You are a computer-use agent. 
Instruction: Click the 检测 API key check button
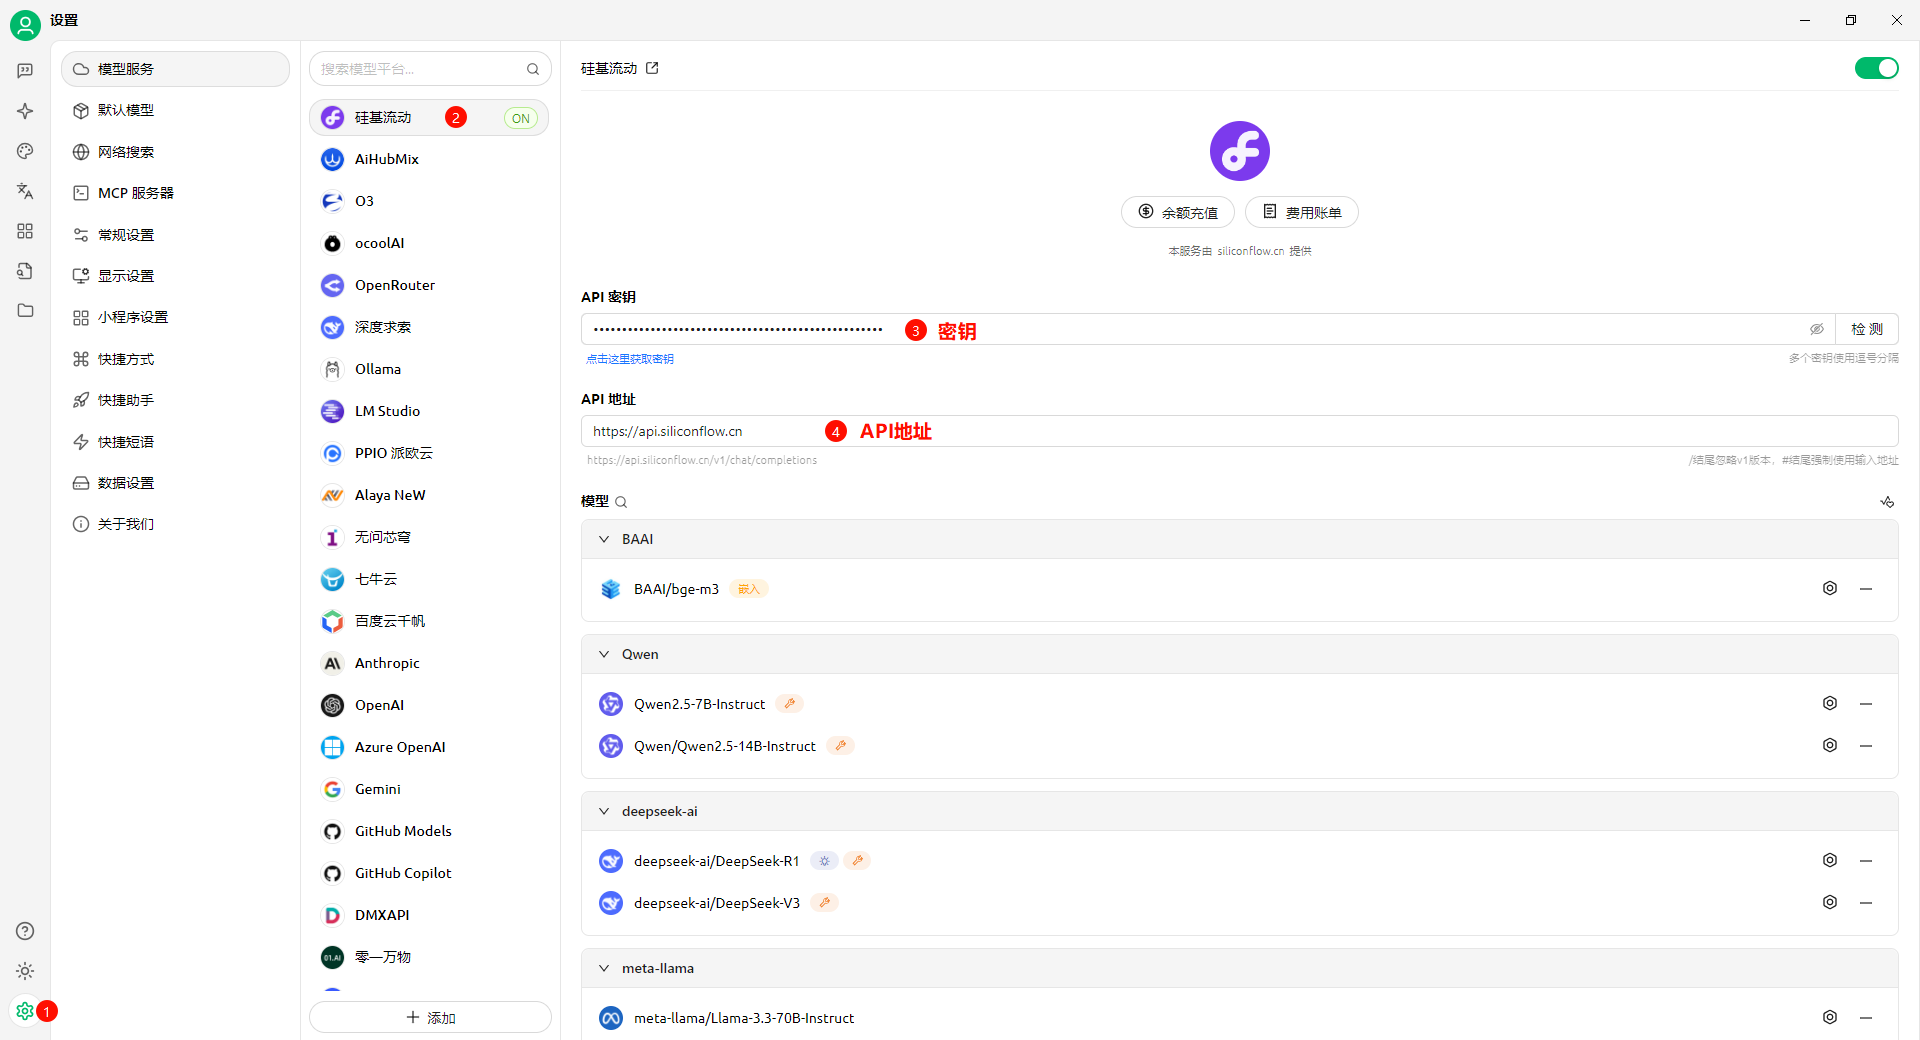coord(1867,329)
